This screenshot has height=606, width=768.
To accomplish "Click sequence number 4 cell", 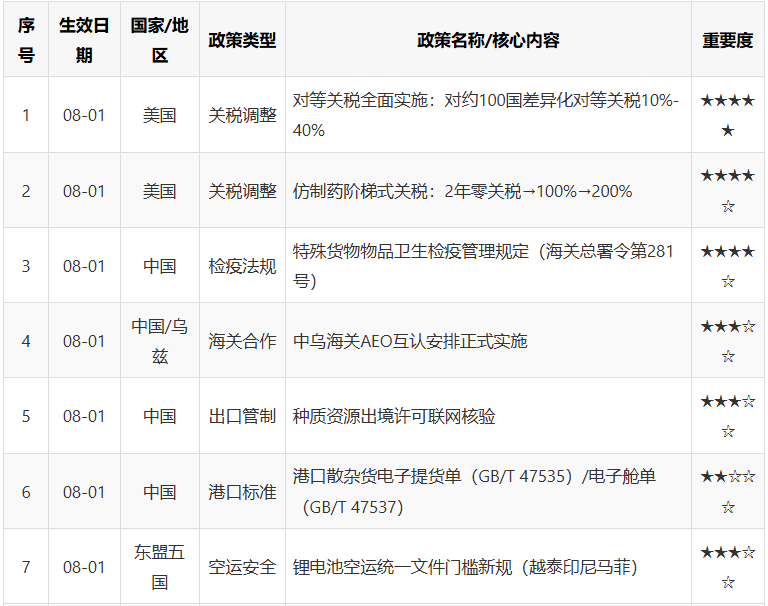I will (x=26, y=340).
